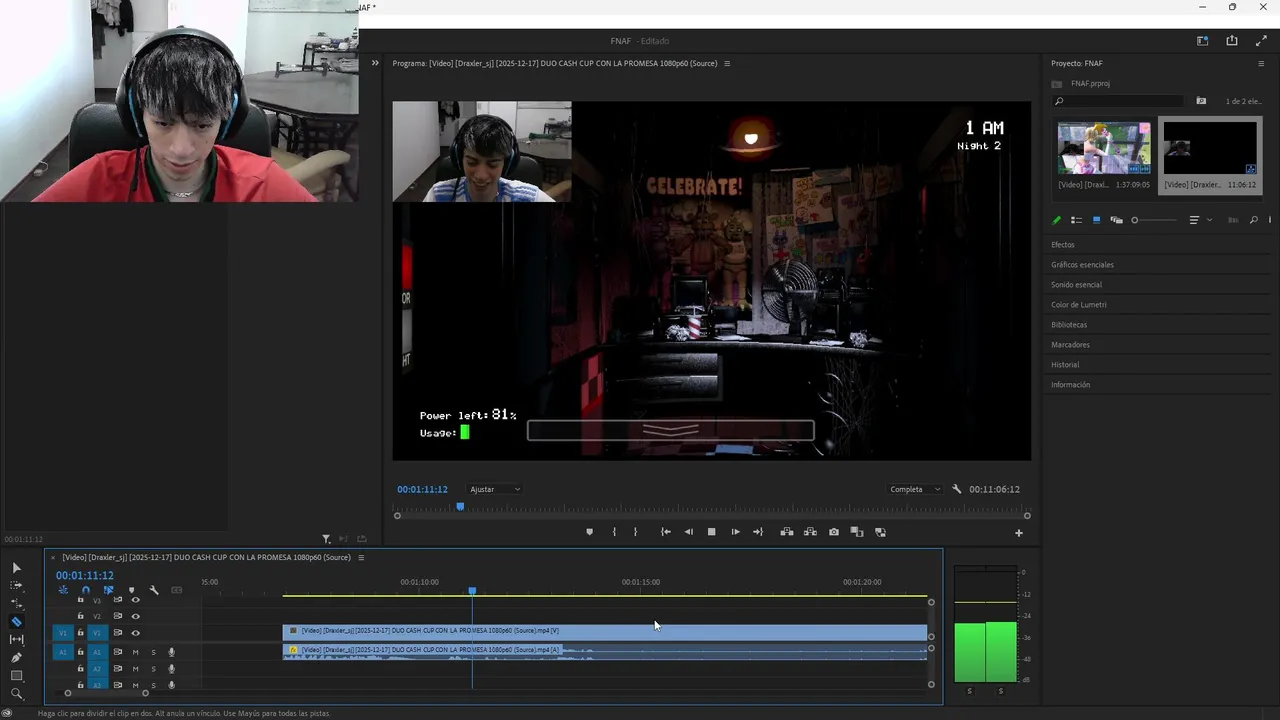The width and height of the screenshot is (1280, 720).
Task: Select the Track Select Forward tool
Action: tap(16, 586)
